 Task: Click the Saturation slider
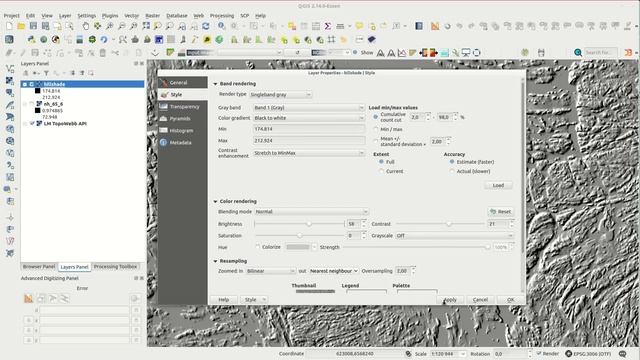pyautogui.click(x=299, y=236)
